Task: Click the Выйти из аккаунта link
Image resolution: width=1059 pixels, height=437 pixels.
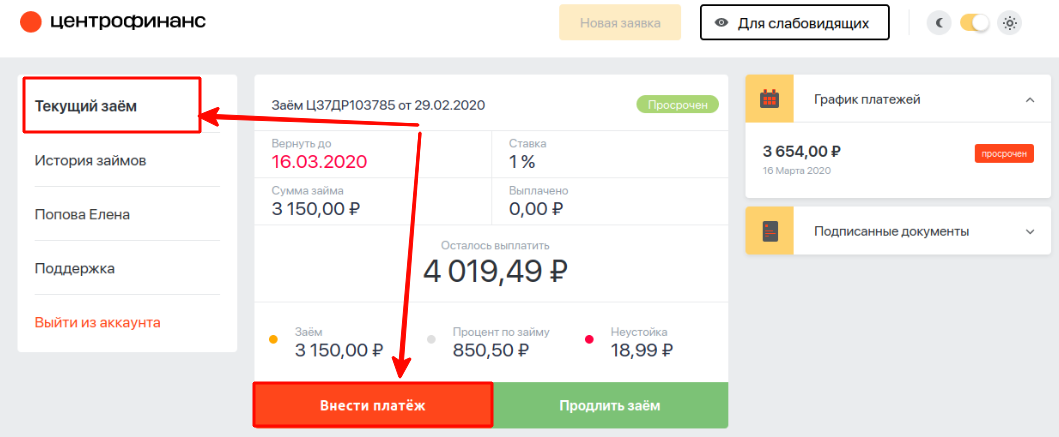Action: tap(97, 323)
